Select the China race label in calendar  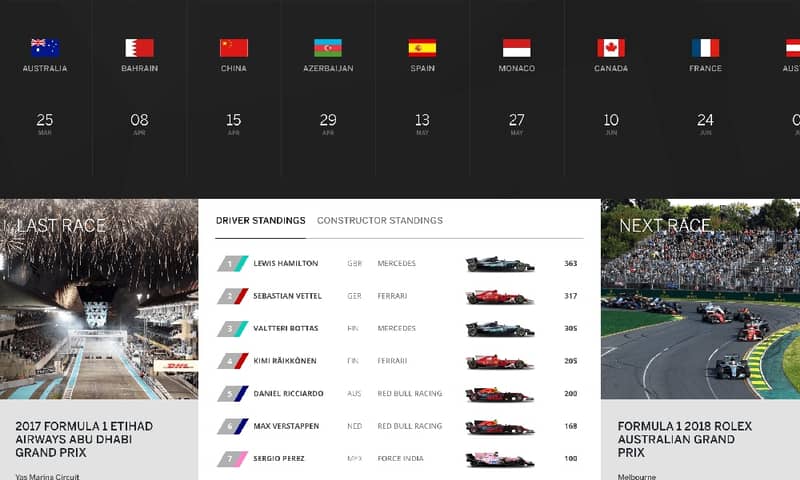coord(234,68)
